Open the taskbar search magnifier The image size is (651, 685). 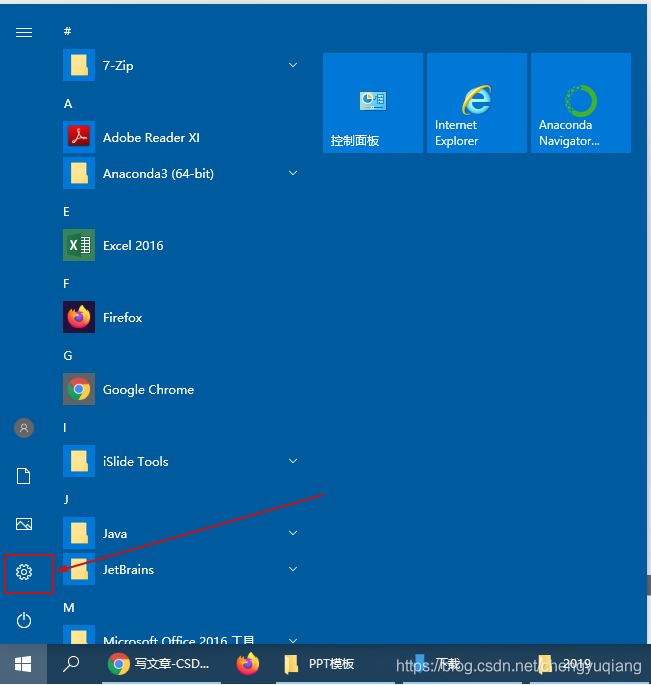point(71,664)
